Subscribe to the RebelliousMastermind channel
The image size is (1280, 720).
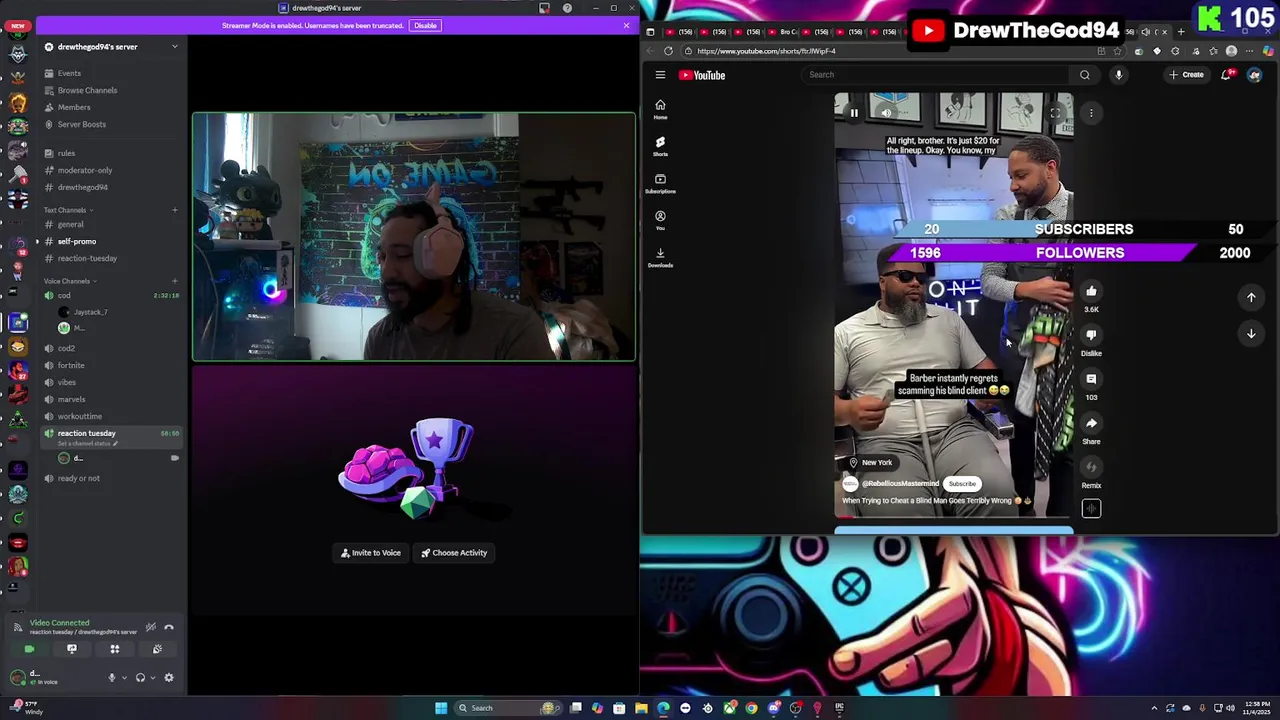tap(962, 484)
